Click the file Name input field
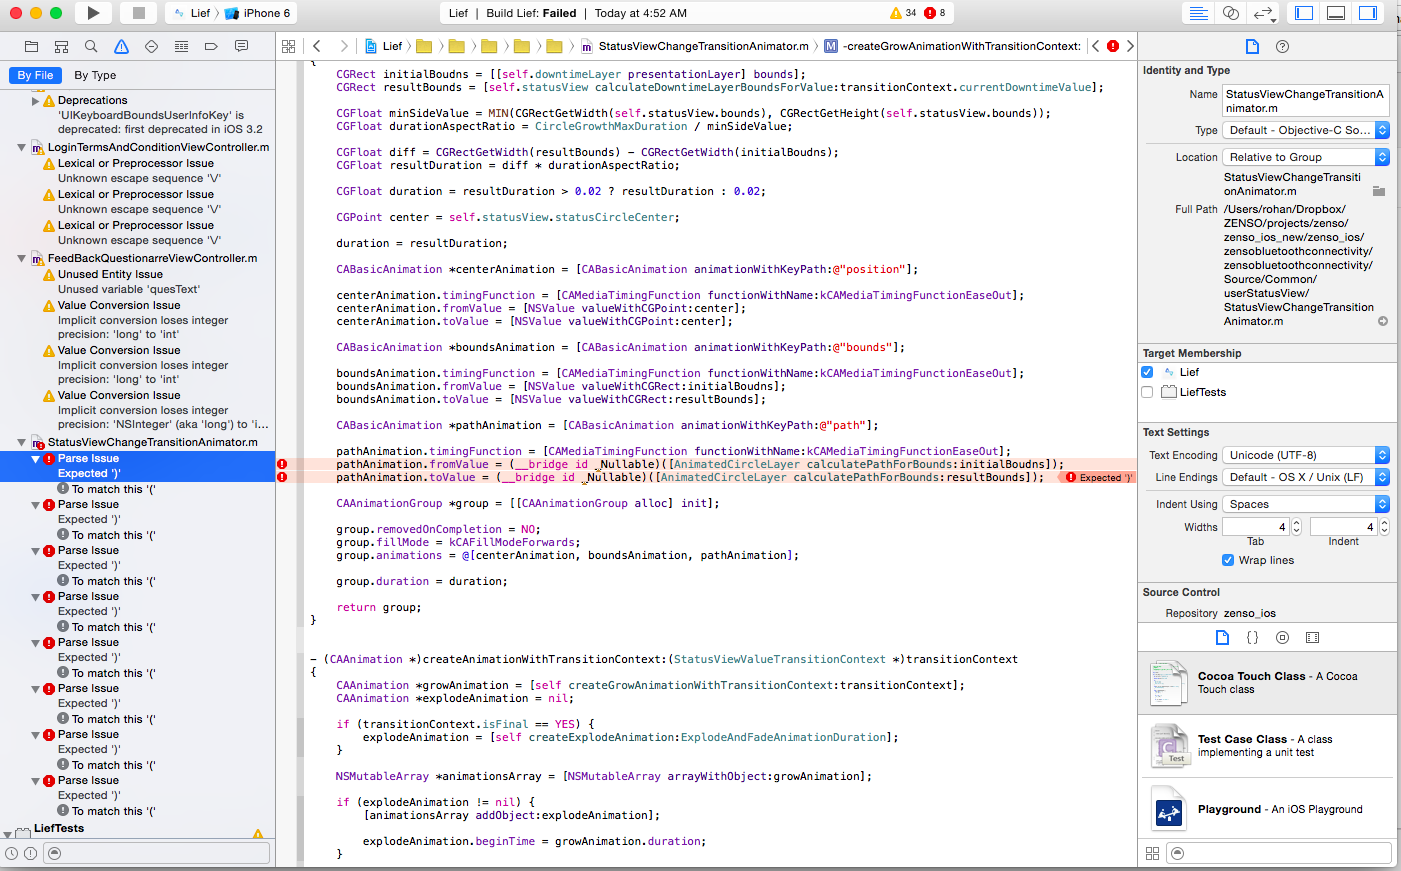The height and width of the screenshot is (871, 1401). (1305, 101)
